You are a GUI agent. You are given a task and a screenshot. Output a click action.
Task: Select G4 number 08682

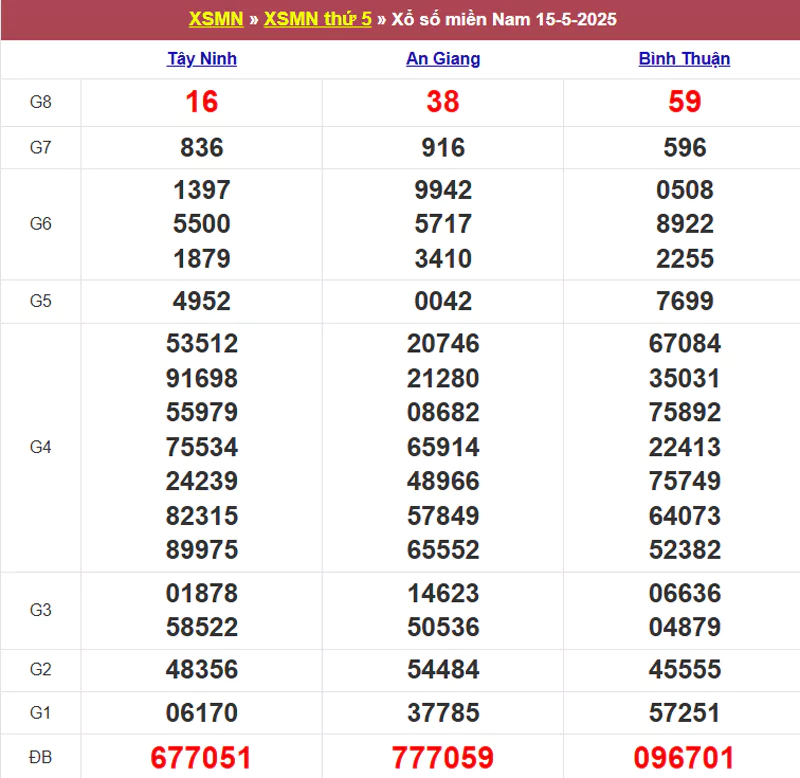(443, 412)
